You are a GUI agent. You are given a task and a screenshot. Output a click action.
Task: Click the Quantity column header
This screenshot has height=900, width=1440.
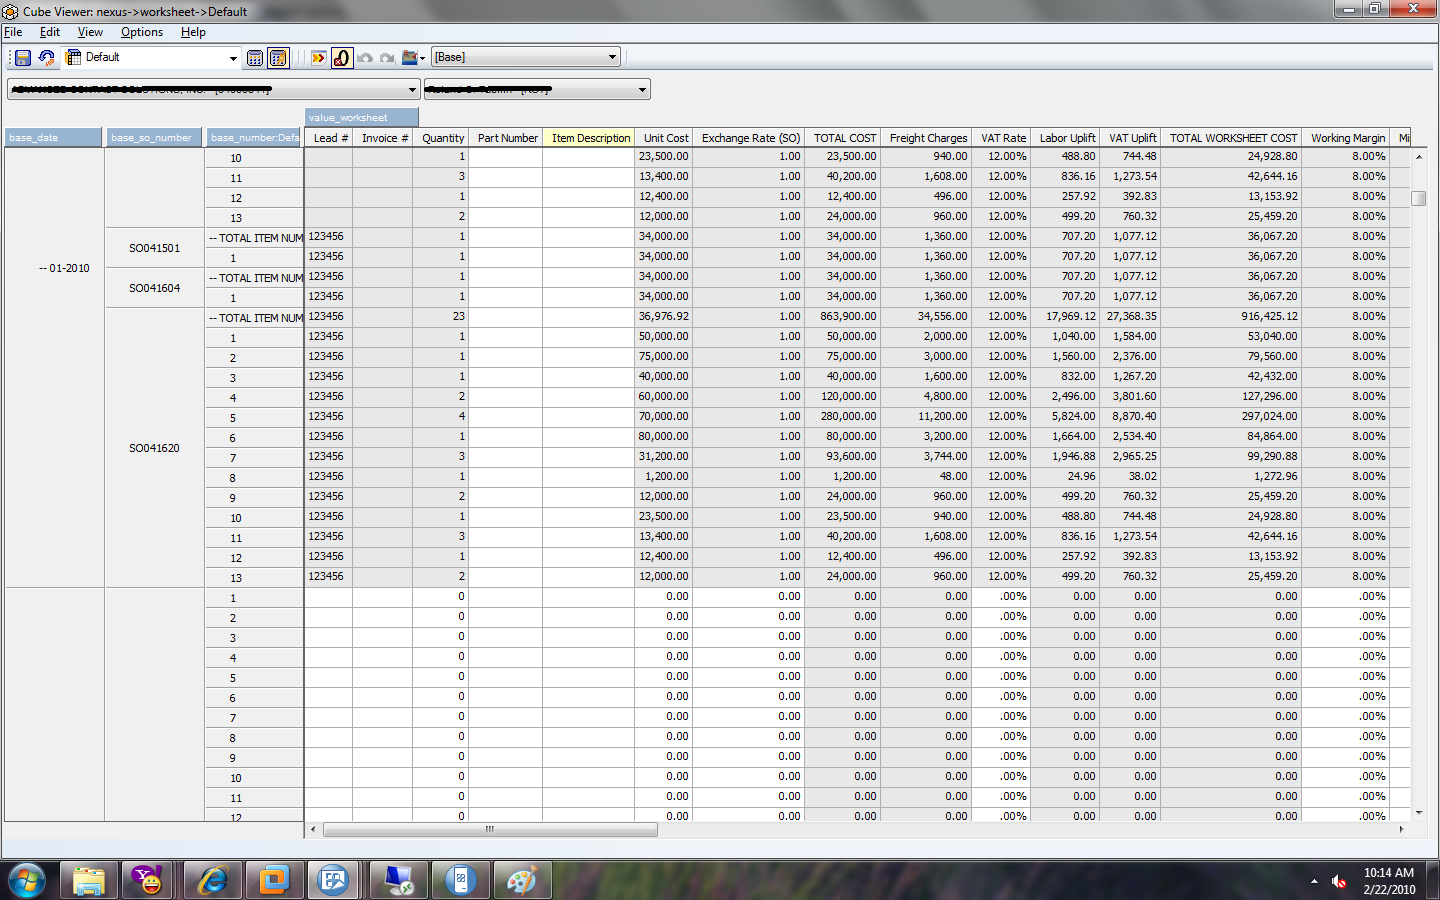(x=442, y=138)
